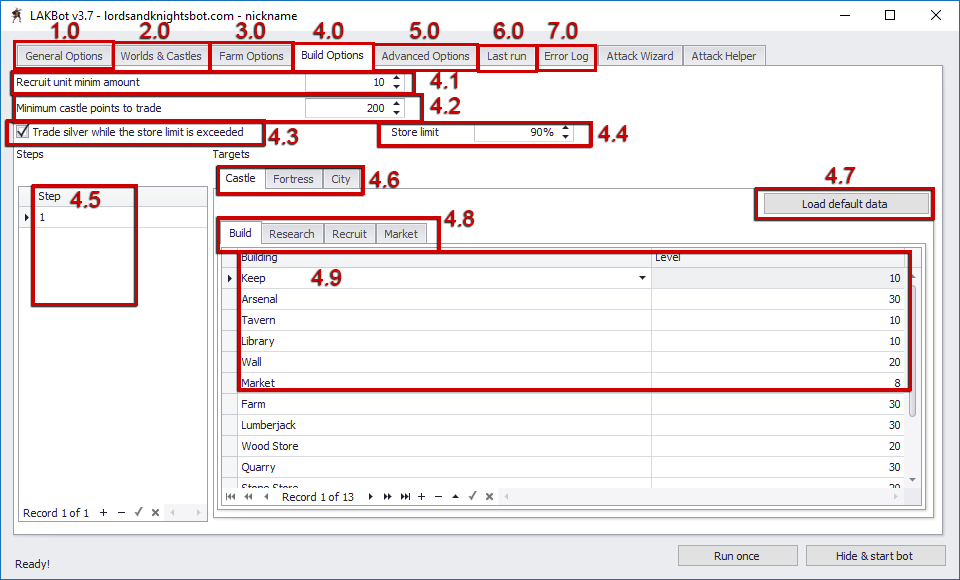This screenshot has width=960, height=580.
Task: Decrease the Store limit percentage
Action: 566,136
